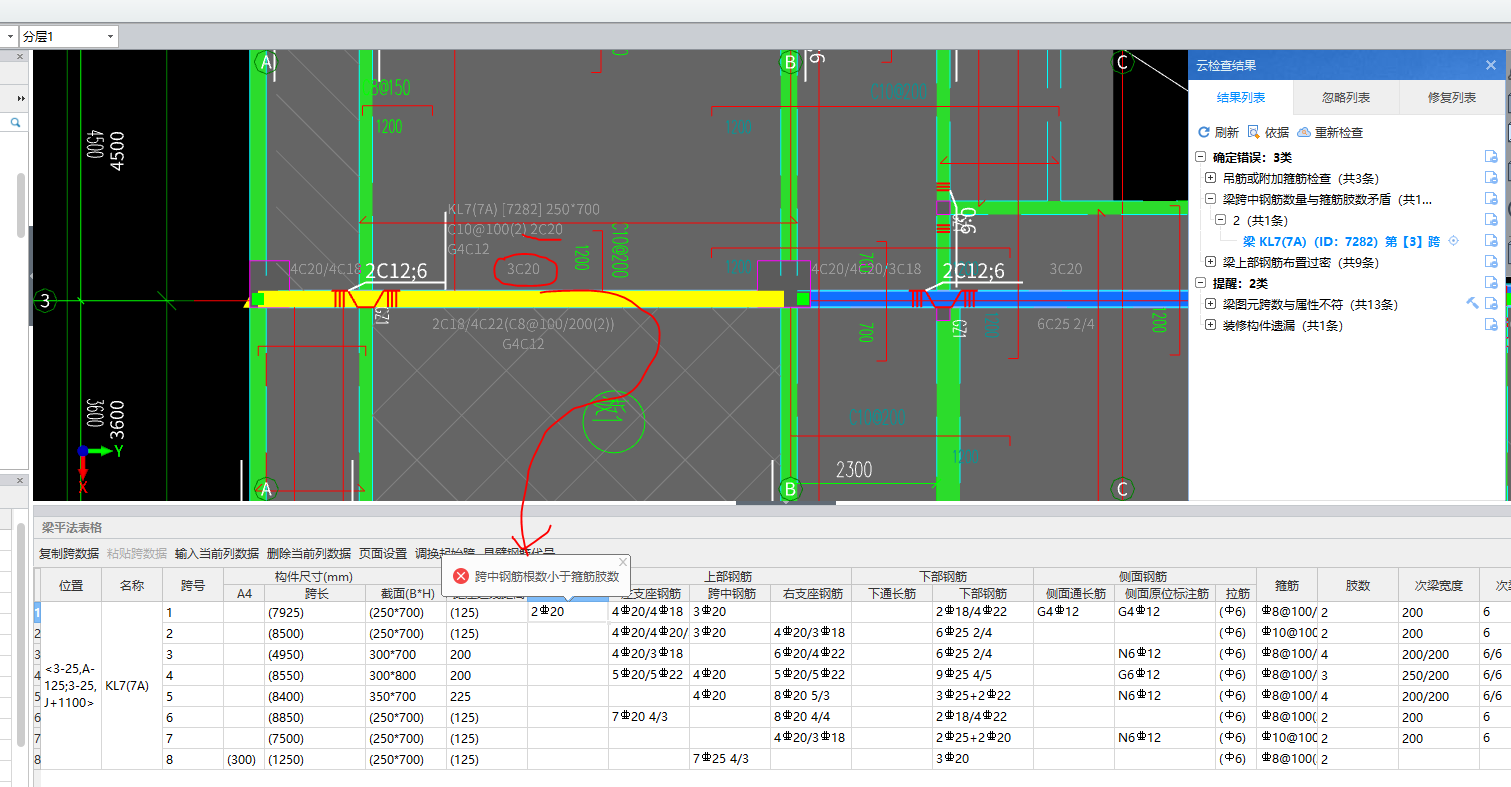Switch to the 忽略列表 tab

tap(1346, 98)
